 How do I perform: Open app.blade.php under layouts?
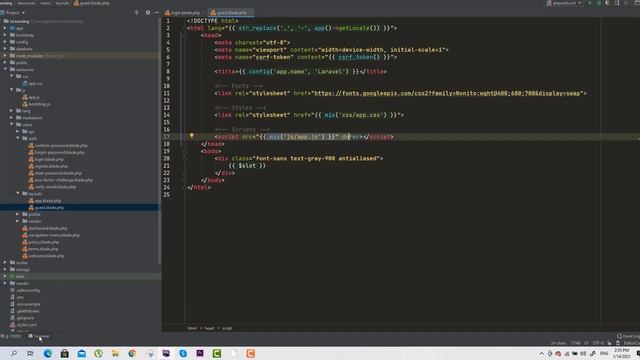click(45, 200)
